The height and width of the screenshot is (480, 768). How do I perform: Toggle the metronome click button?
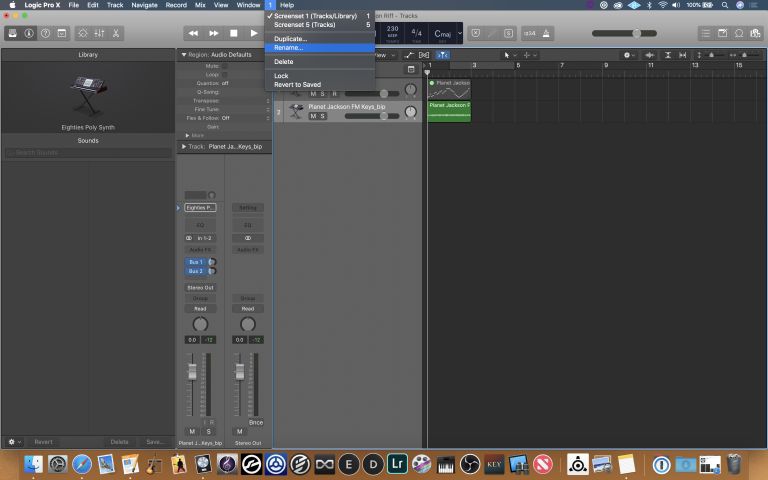coord(546,33)
